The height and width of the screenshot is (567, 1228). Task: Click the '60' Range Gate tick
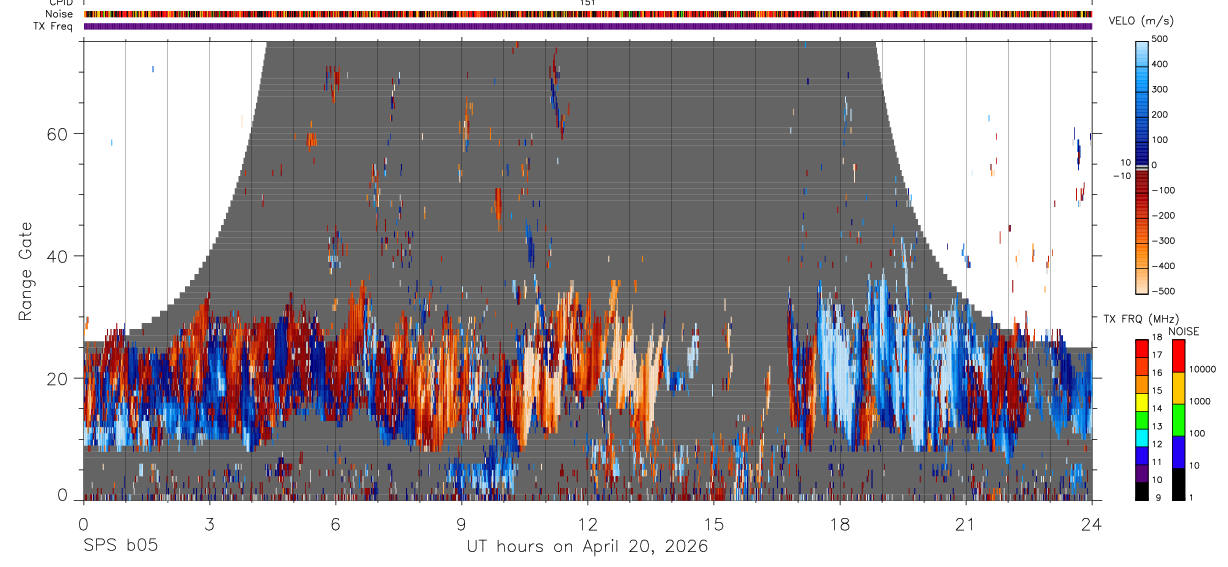pos(55,133)
